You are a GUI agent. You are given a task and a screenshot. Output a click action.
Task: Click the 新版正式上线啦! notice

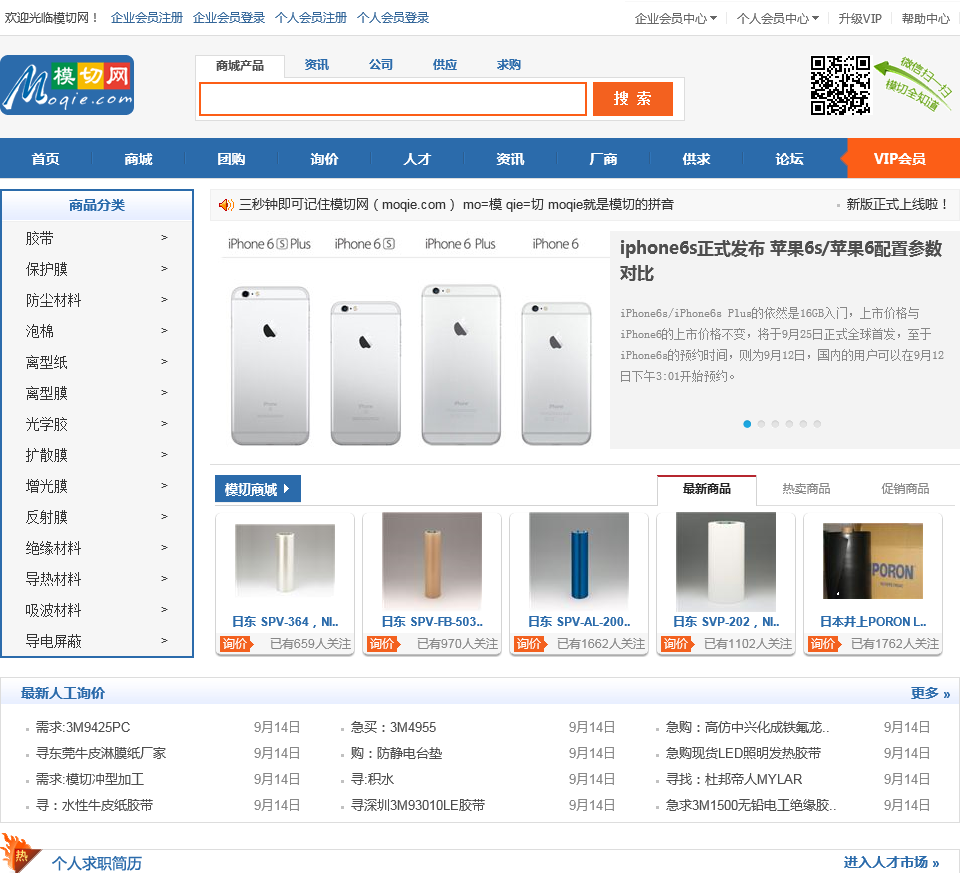898,204
